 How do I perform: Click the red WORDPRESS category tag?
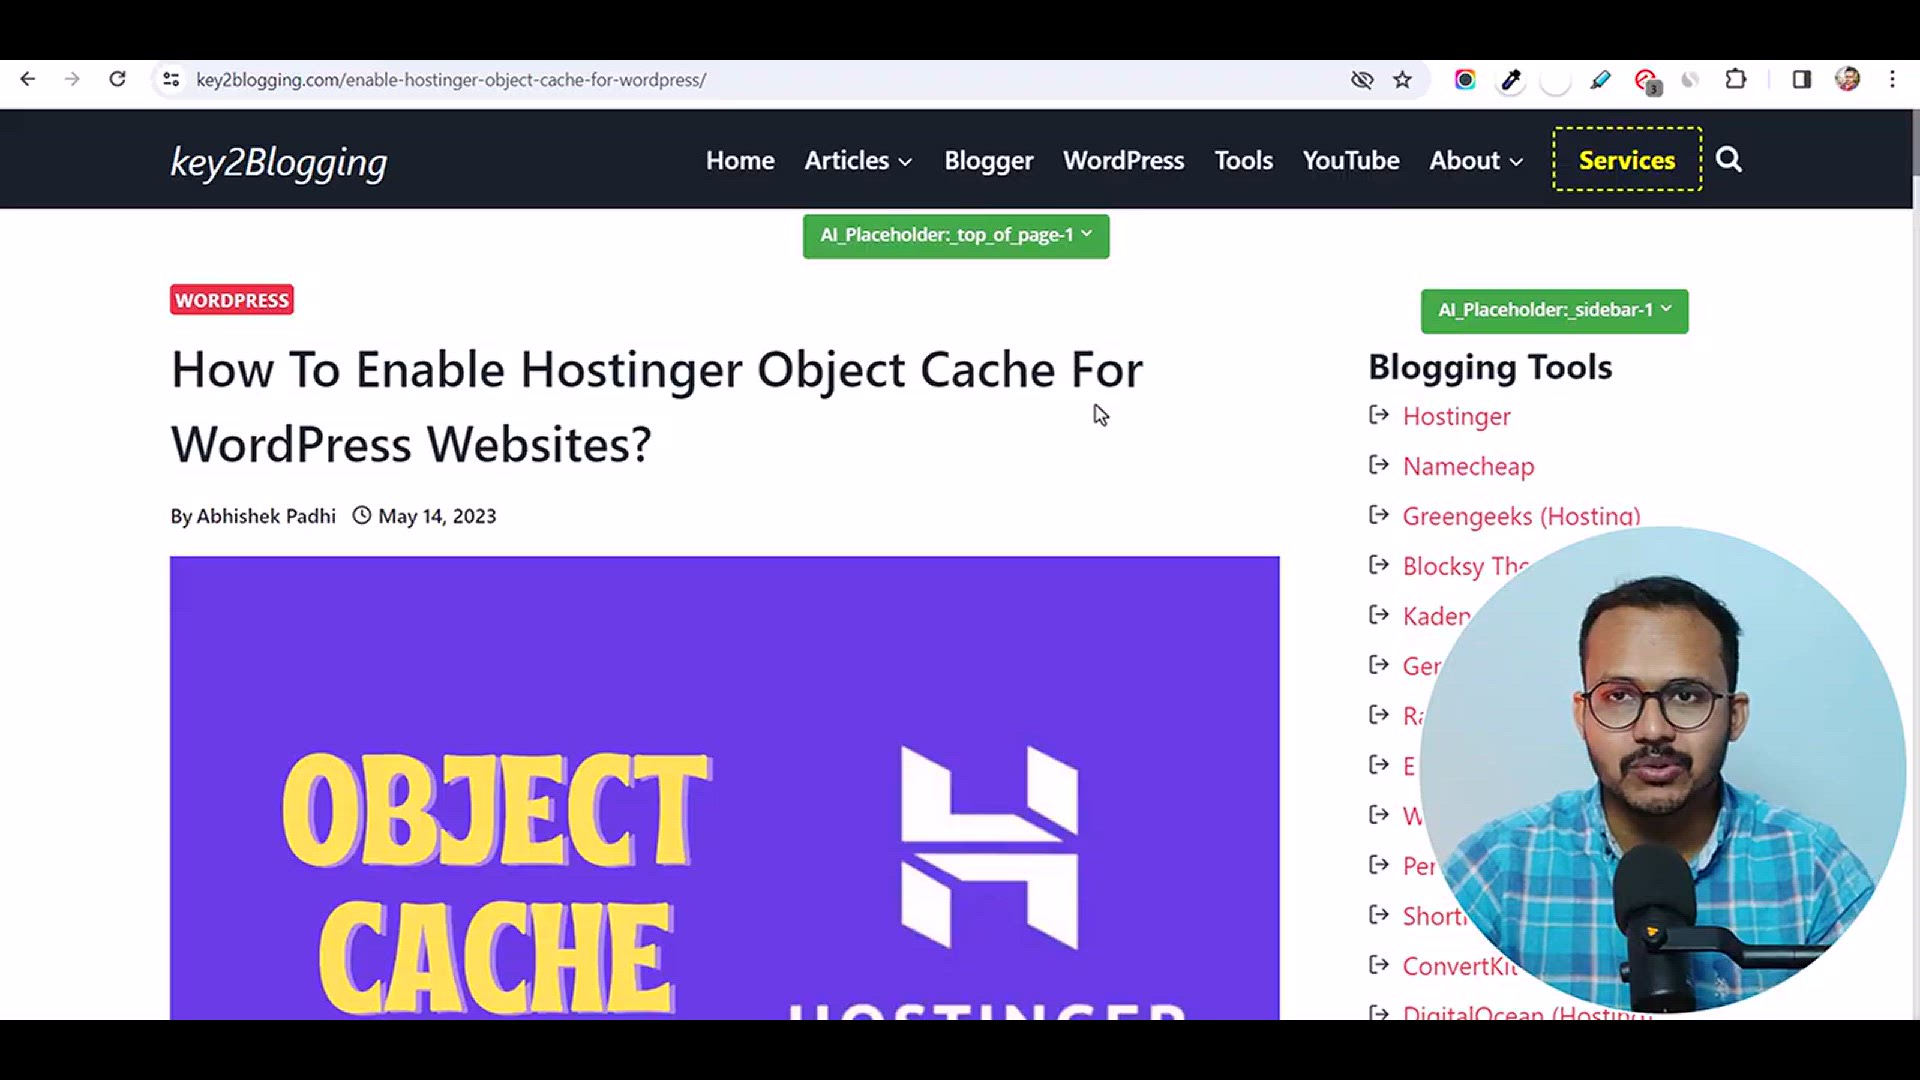[x=232, y=300]
